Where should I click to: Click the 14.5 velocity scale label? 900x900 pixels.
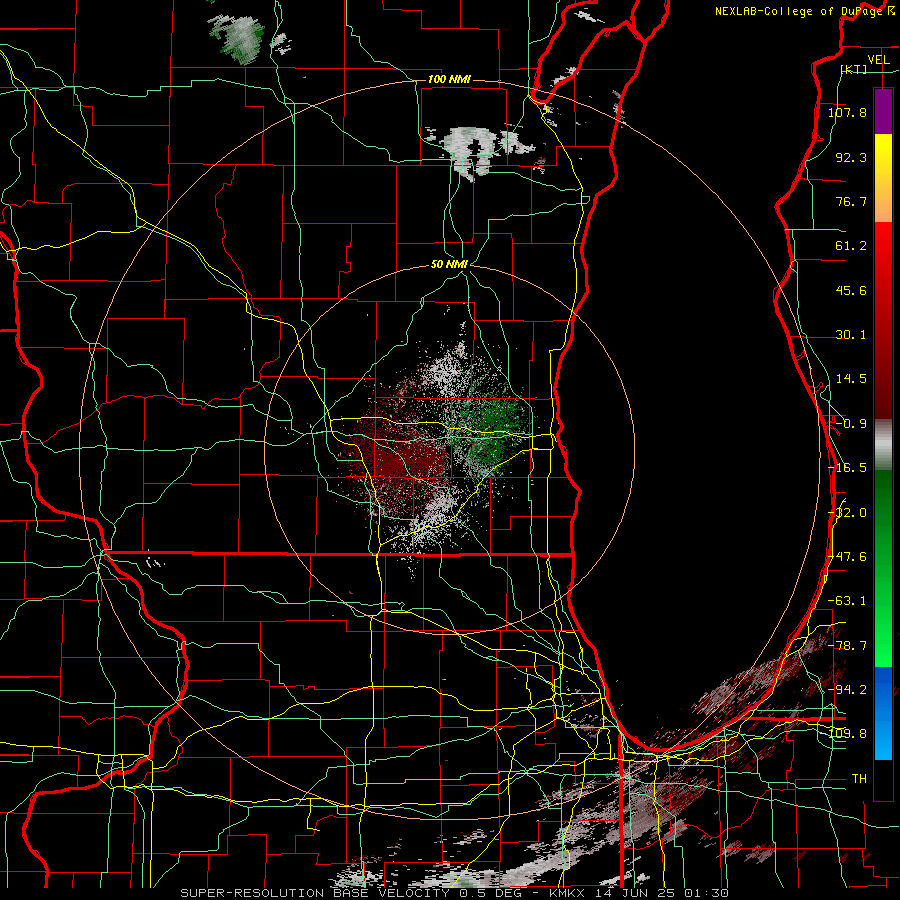coord(851,379)
